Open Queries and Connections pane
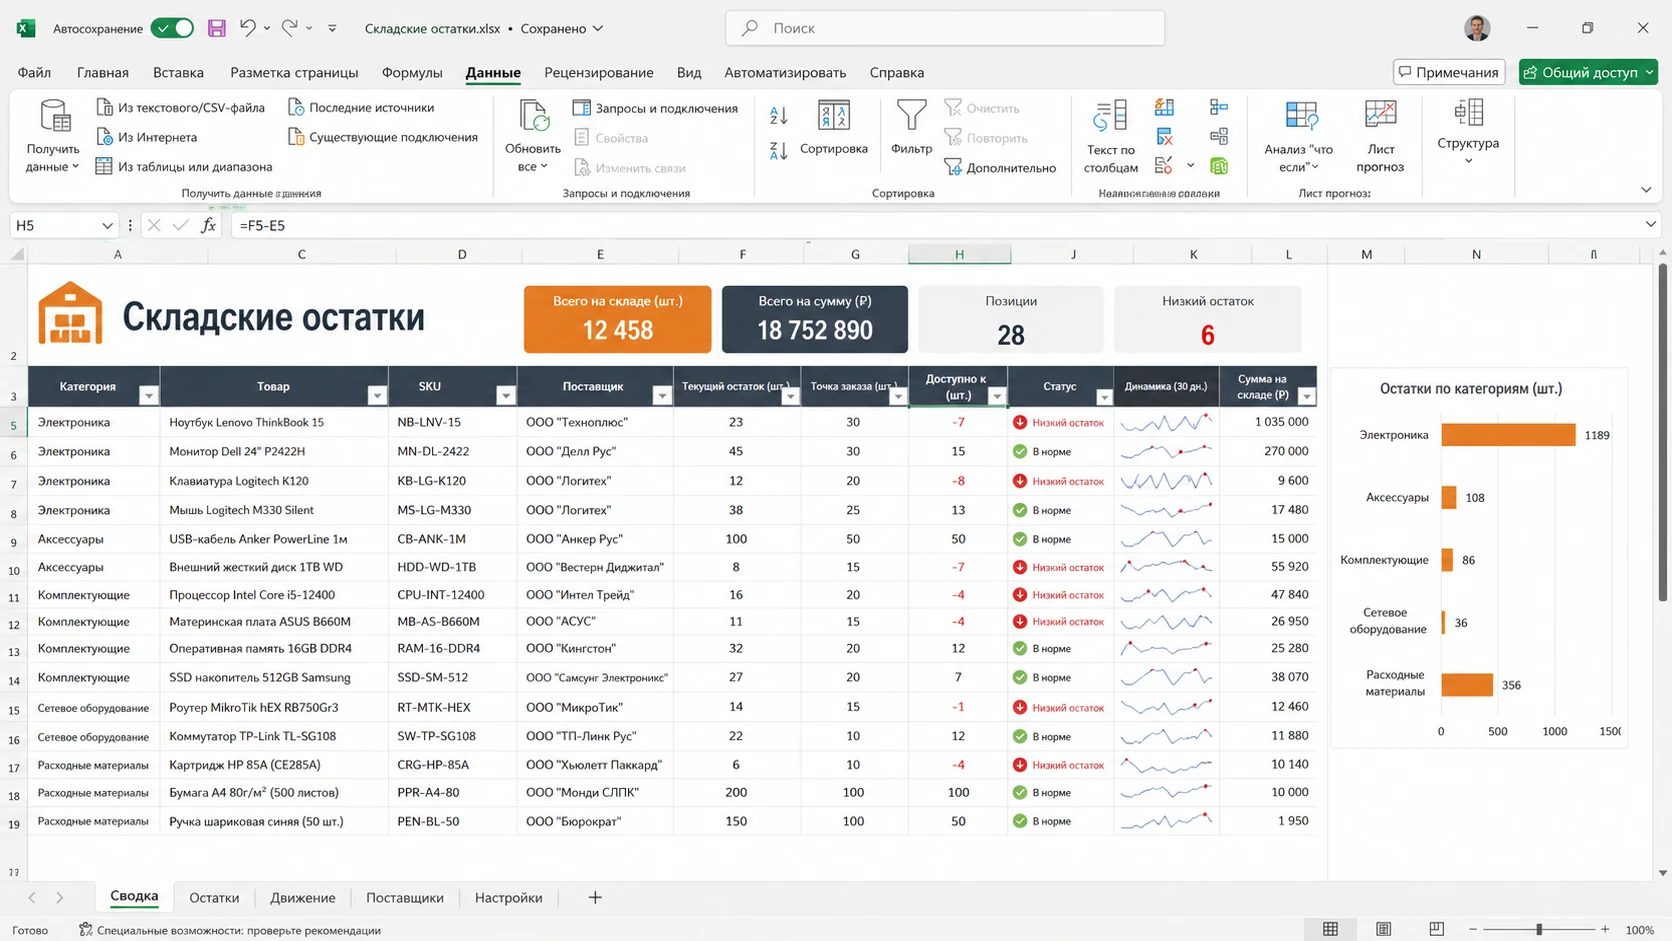The image size is (1672, 941). (x=655, y=108)
